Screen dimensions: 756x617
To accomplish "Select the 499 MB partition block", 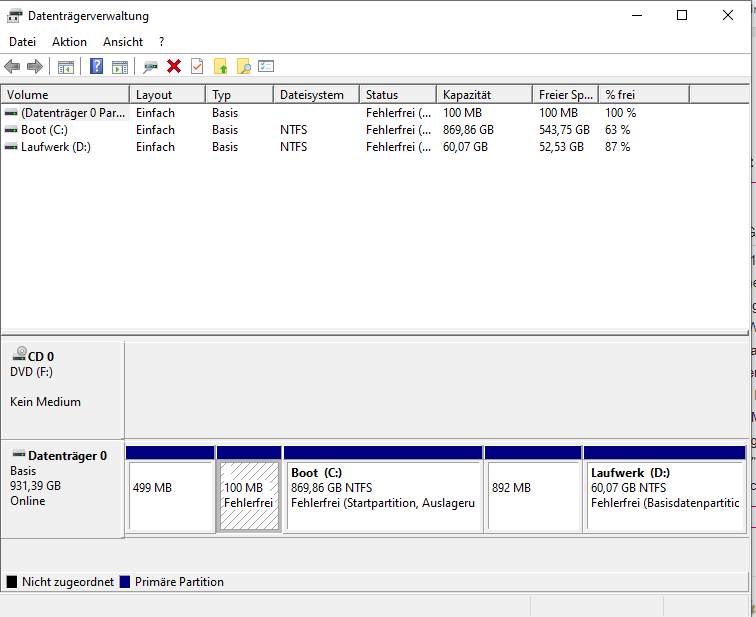I will 170,489.
